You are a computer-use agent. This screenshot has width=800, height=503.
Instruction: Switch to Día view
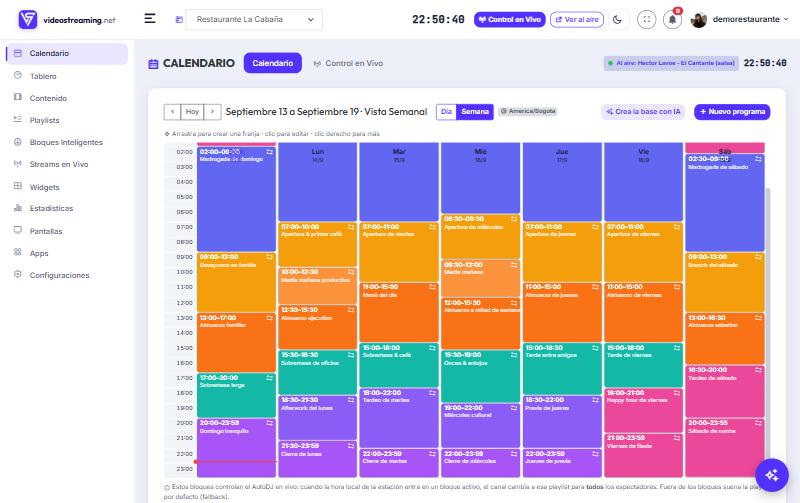[446, 112]
